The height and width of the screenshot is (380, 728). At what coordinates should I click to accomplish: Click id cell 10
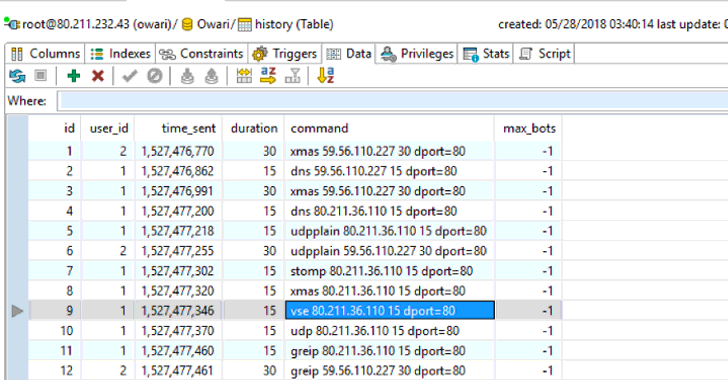pyautogui.click(x=54, y=331)
